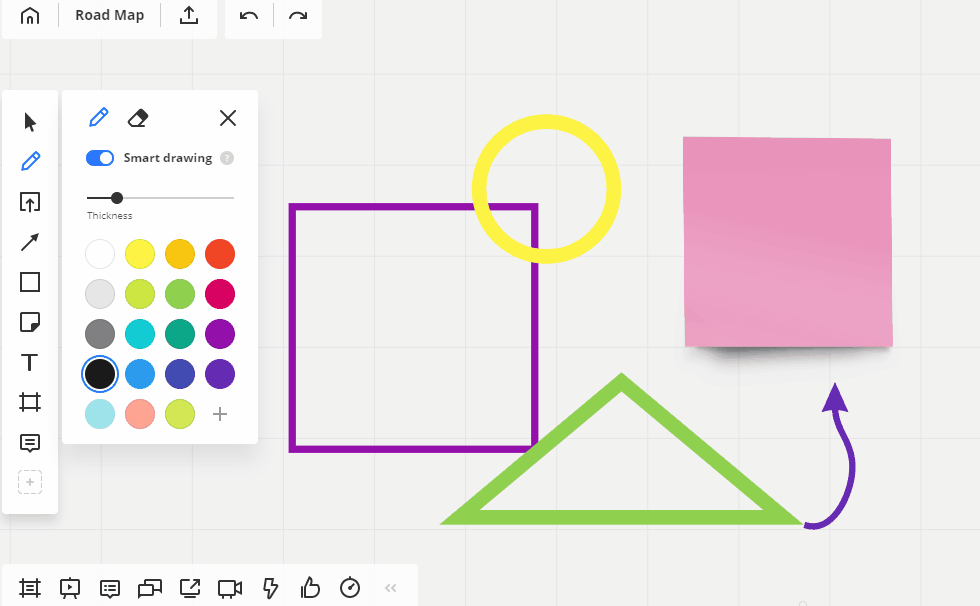Viewport: 980px width, 606px height.
Task: Click the export board icon
Action: [188, 16]
